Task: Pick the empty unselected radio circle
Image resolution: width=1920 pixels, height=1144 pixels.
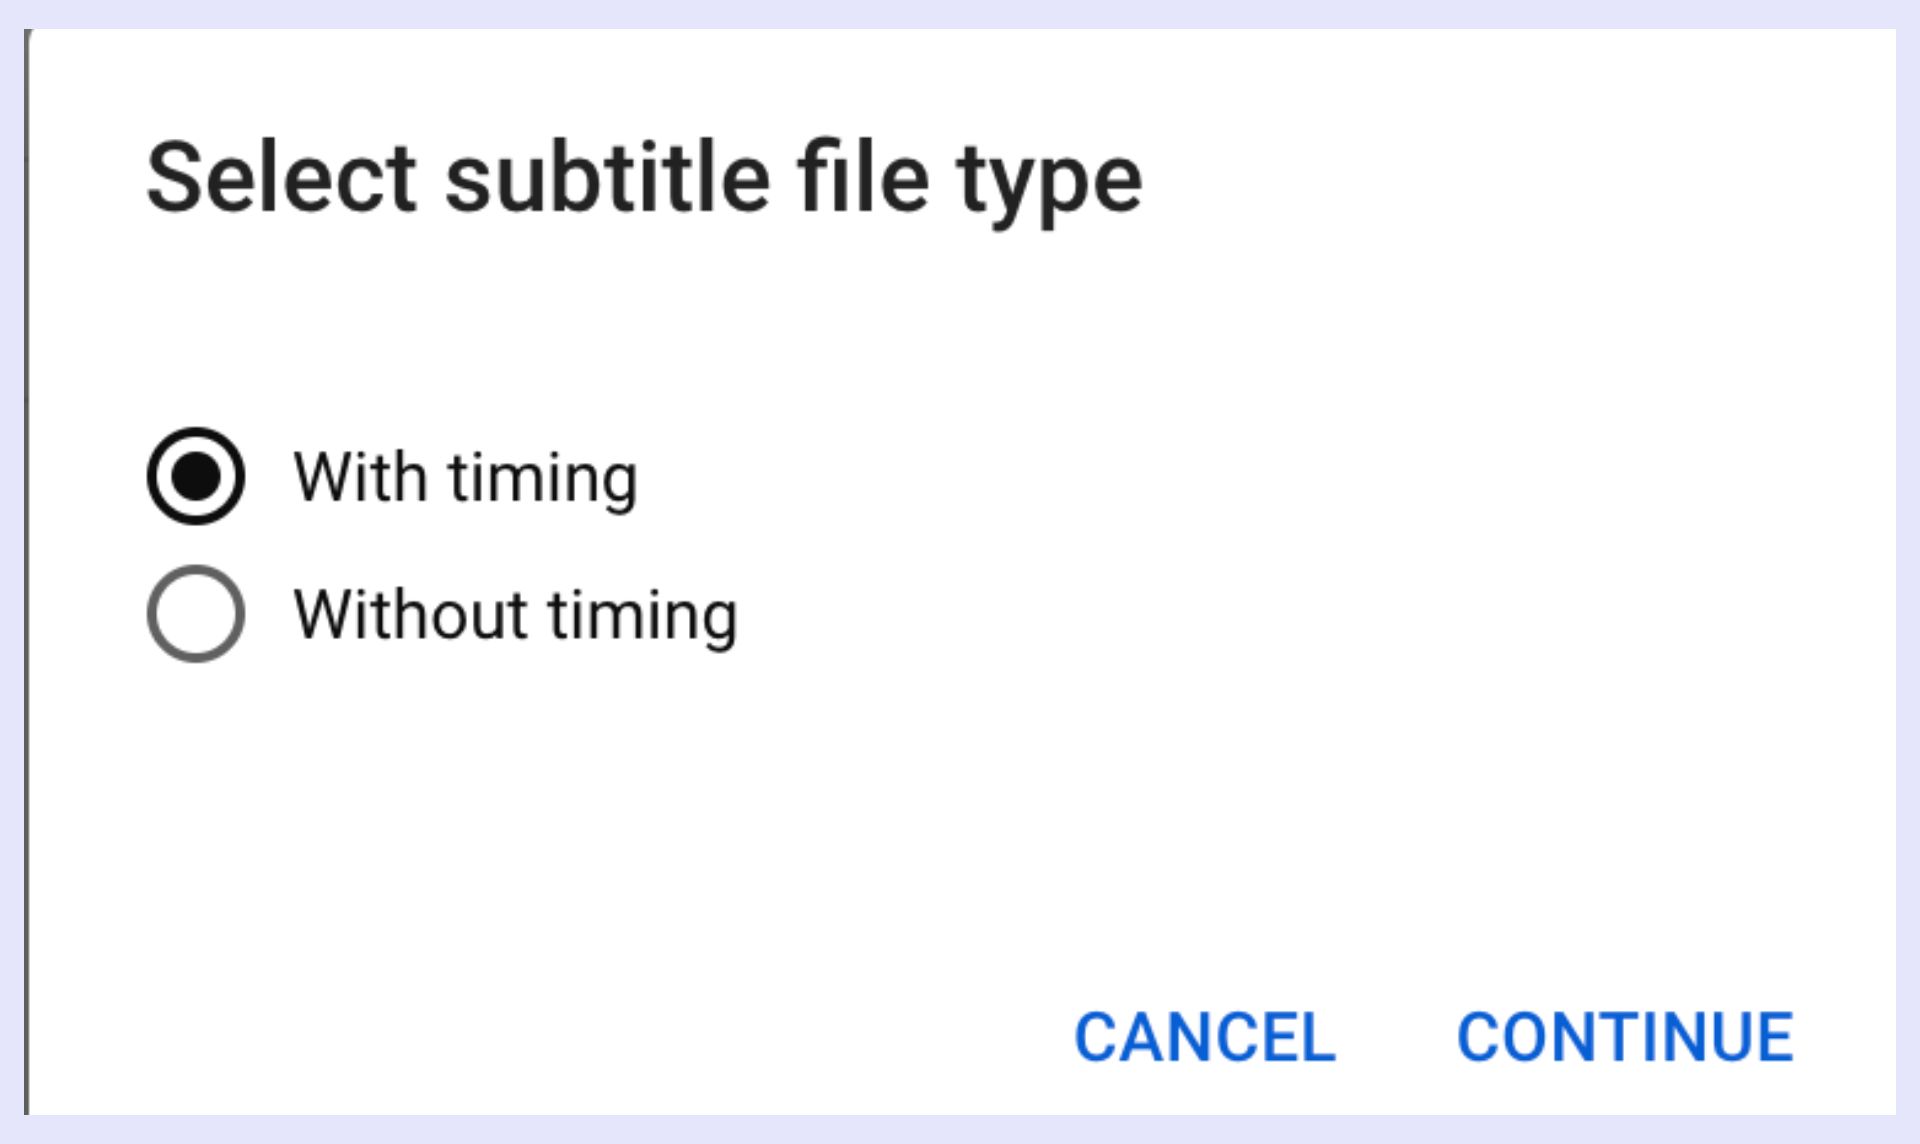Action: (196, 614)
